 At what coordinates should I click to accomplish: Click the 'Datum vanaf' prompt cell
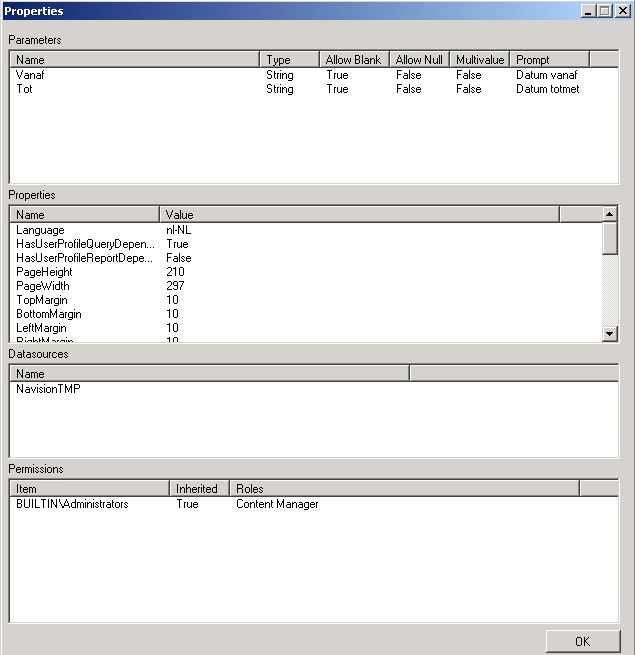click(546, 75)
